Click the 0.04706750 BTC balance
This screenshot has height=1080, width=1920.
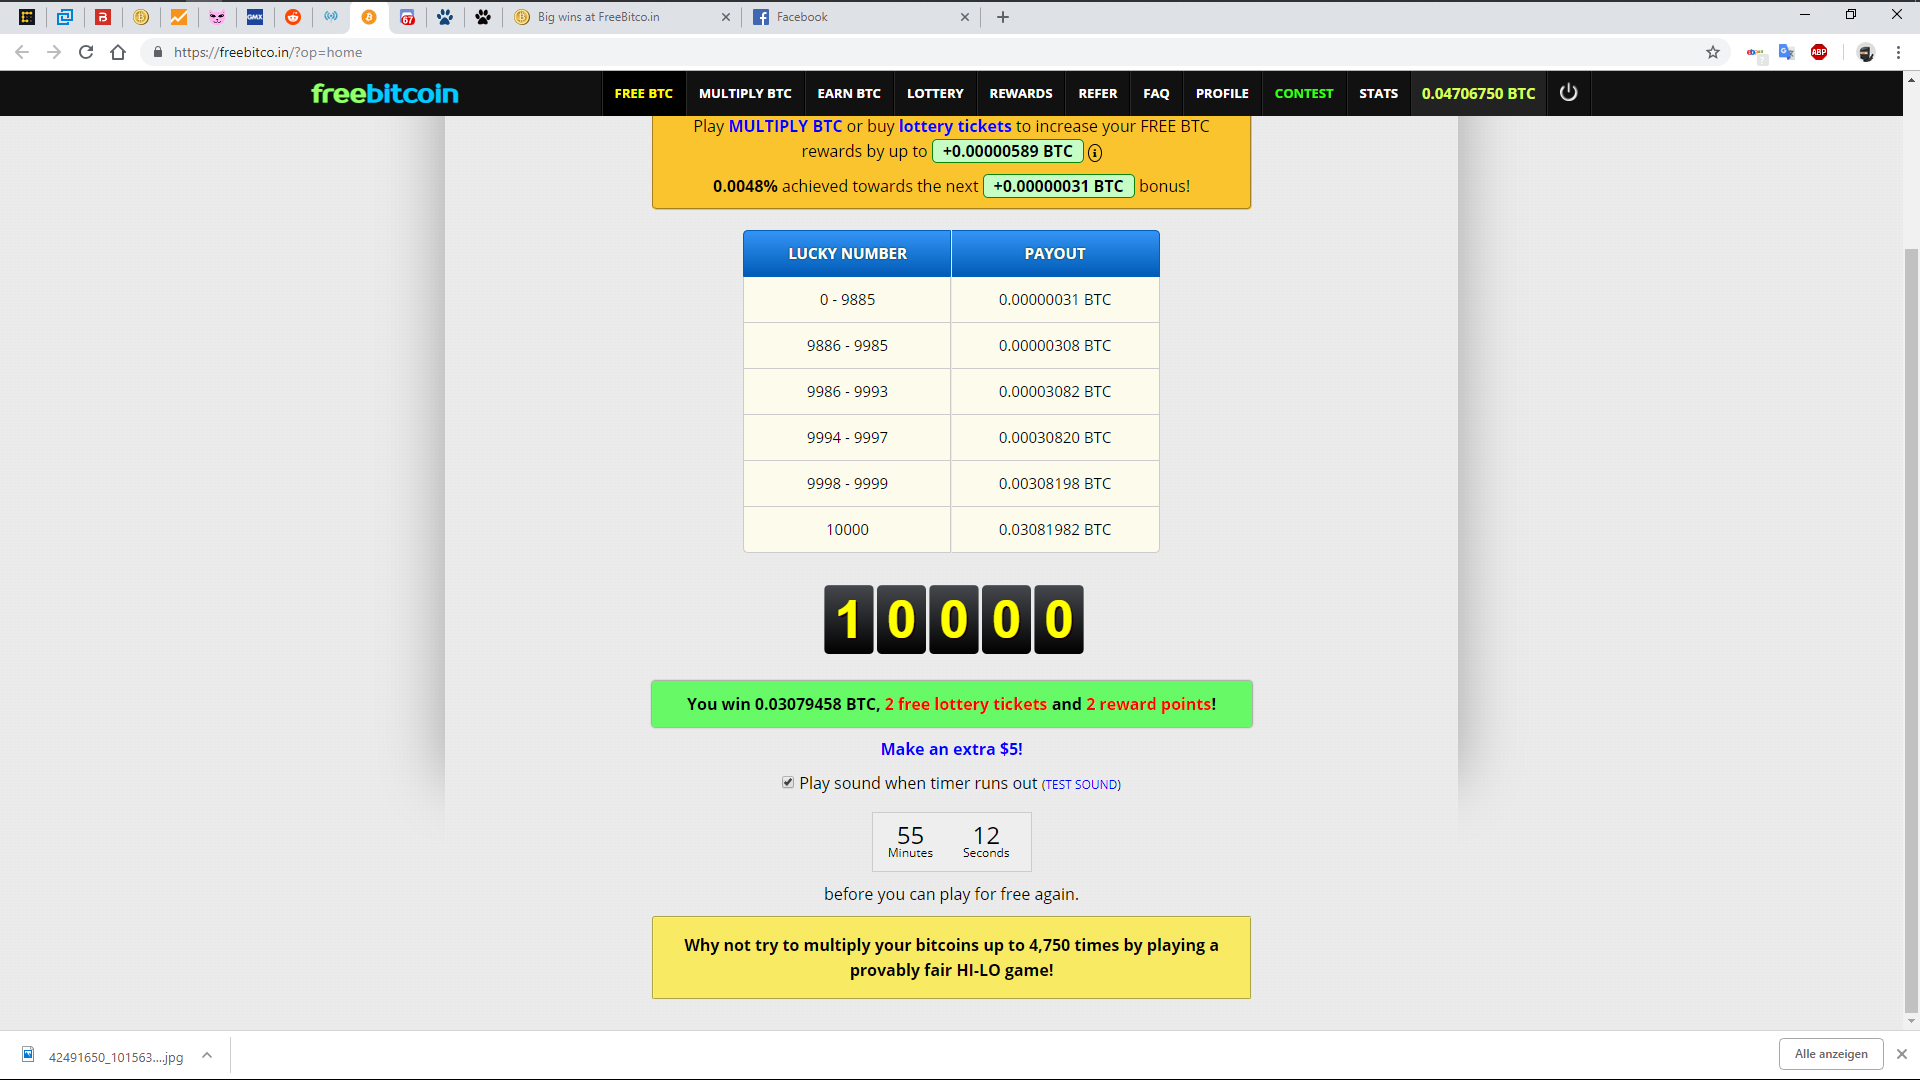[1478, 93]
